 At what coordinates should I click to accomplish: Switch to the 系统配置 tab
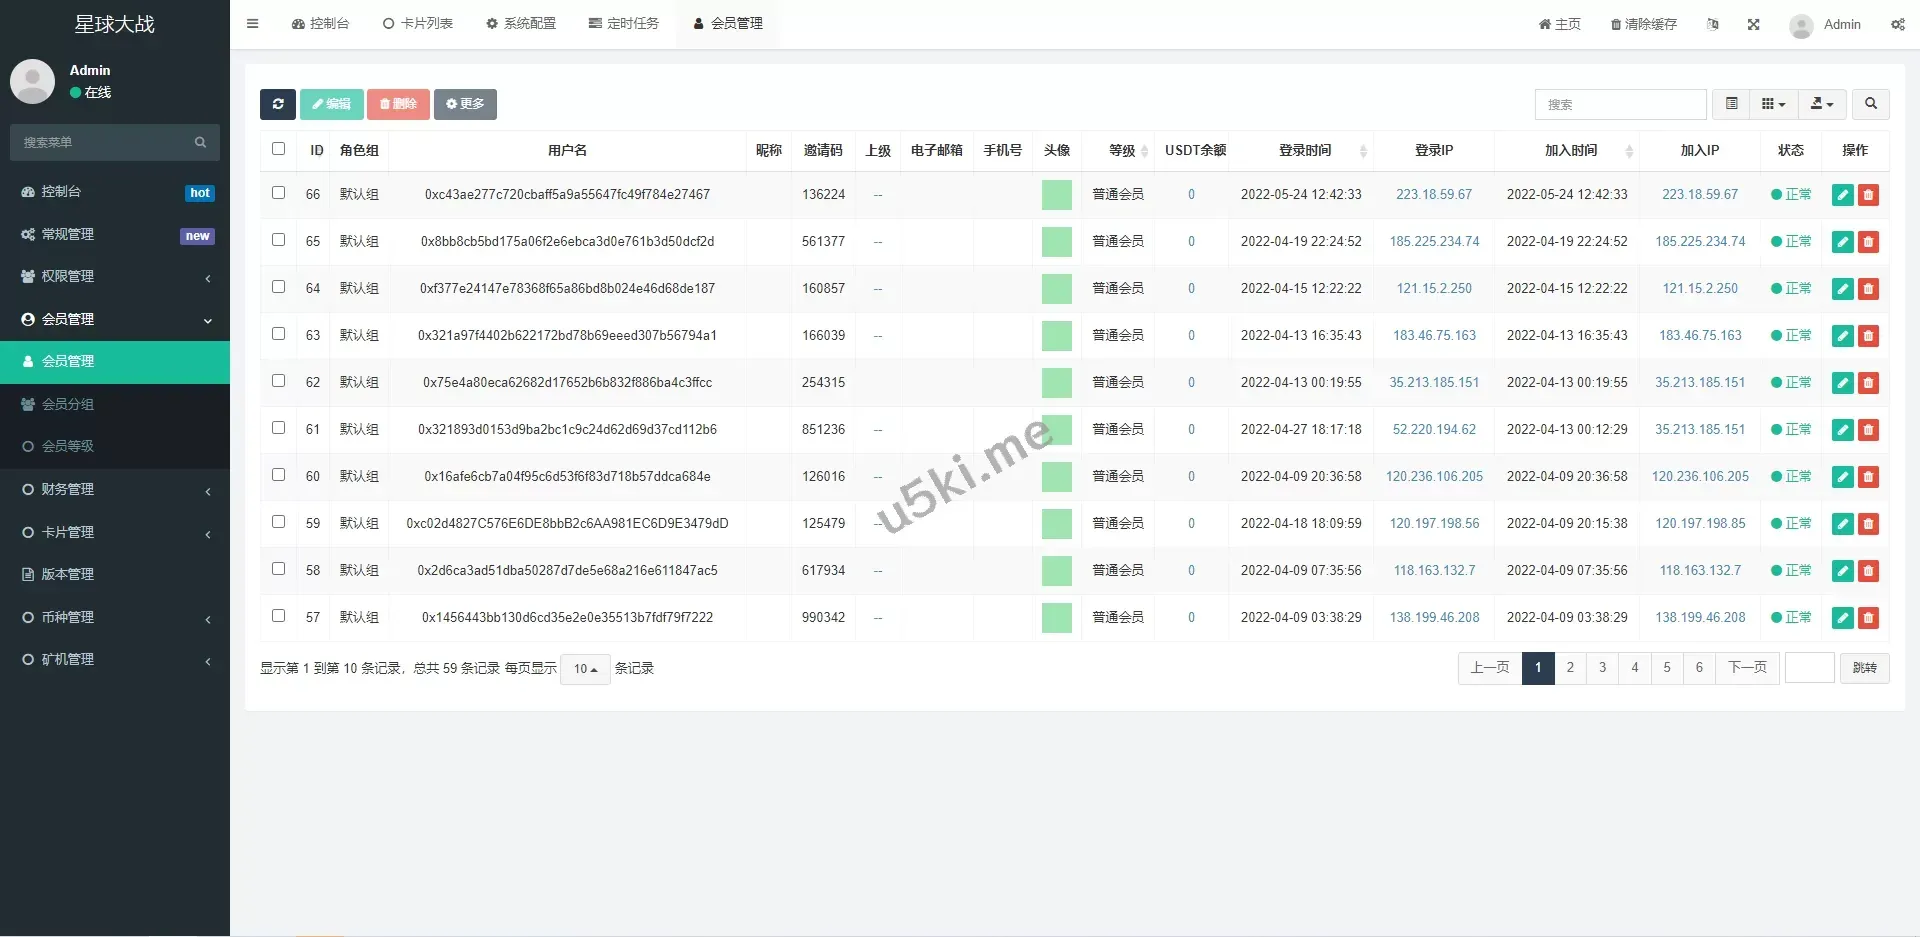[520, 24]
